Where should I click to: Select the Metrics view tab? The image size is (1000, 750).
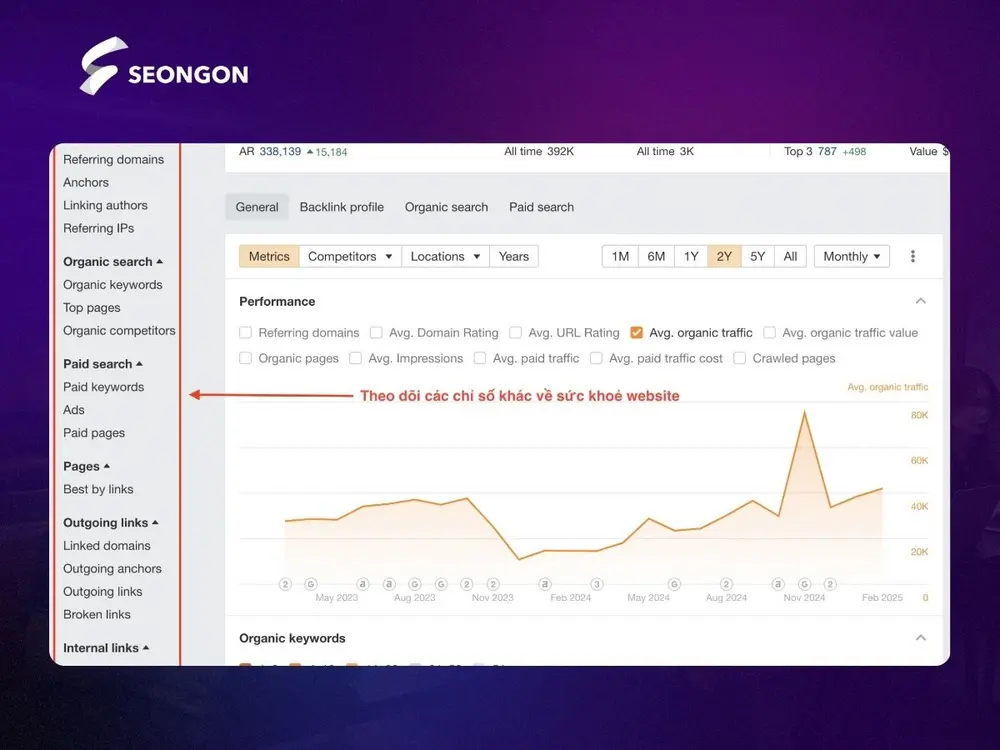[269, 256]
